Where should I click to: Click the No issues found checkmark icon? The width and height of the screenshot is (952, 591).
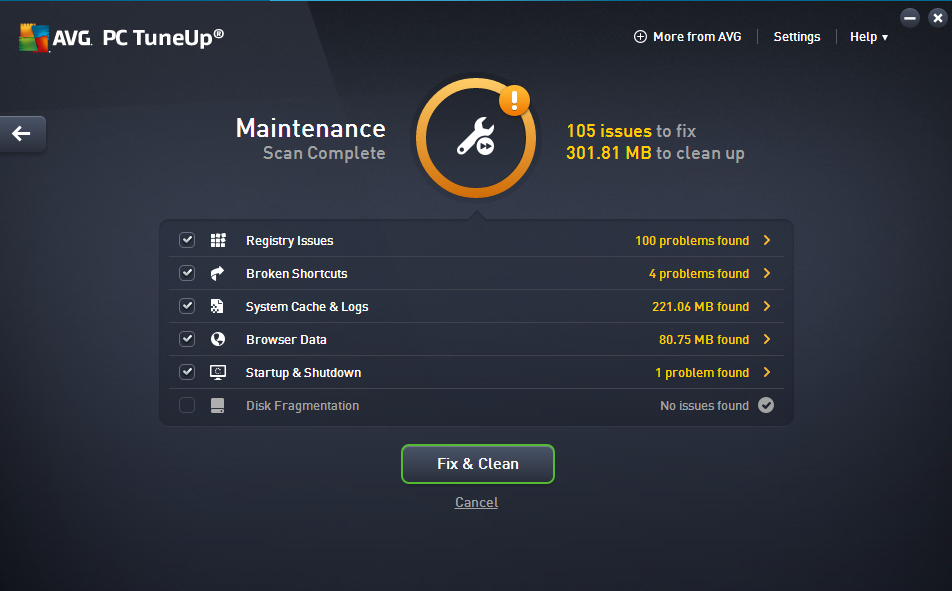(x=766, y=405)
